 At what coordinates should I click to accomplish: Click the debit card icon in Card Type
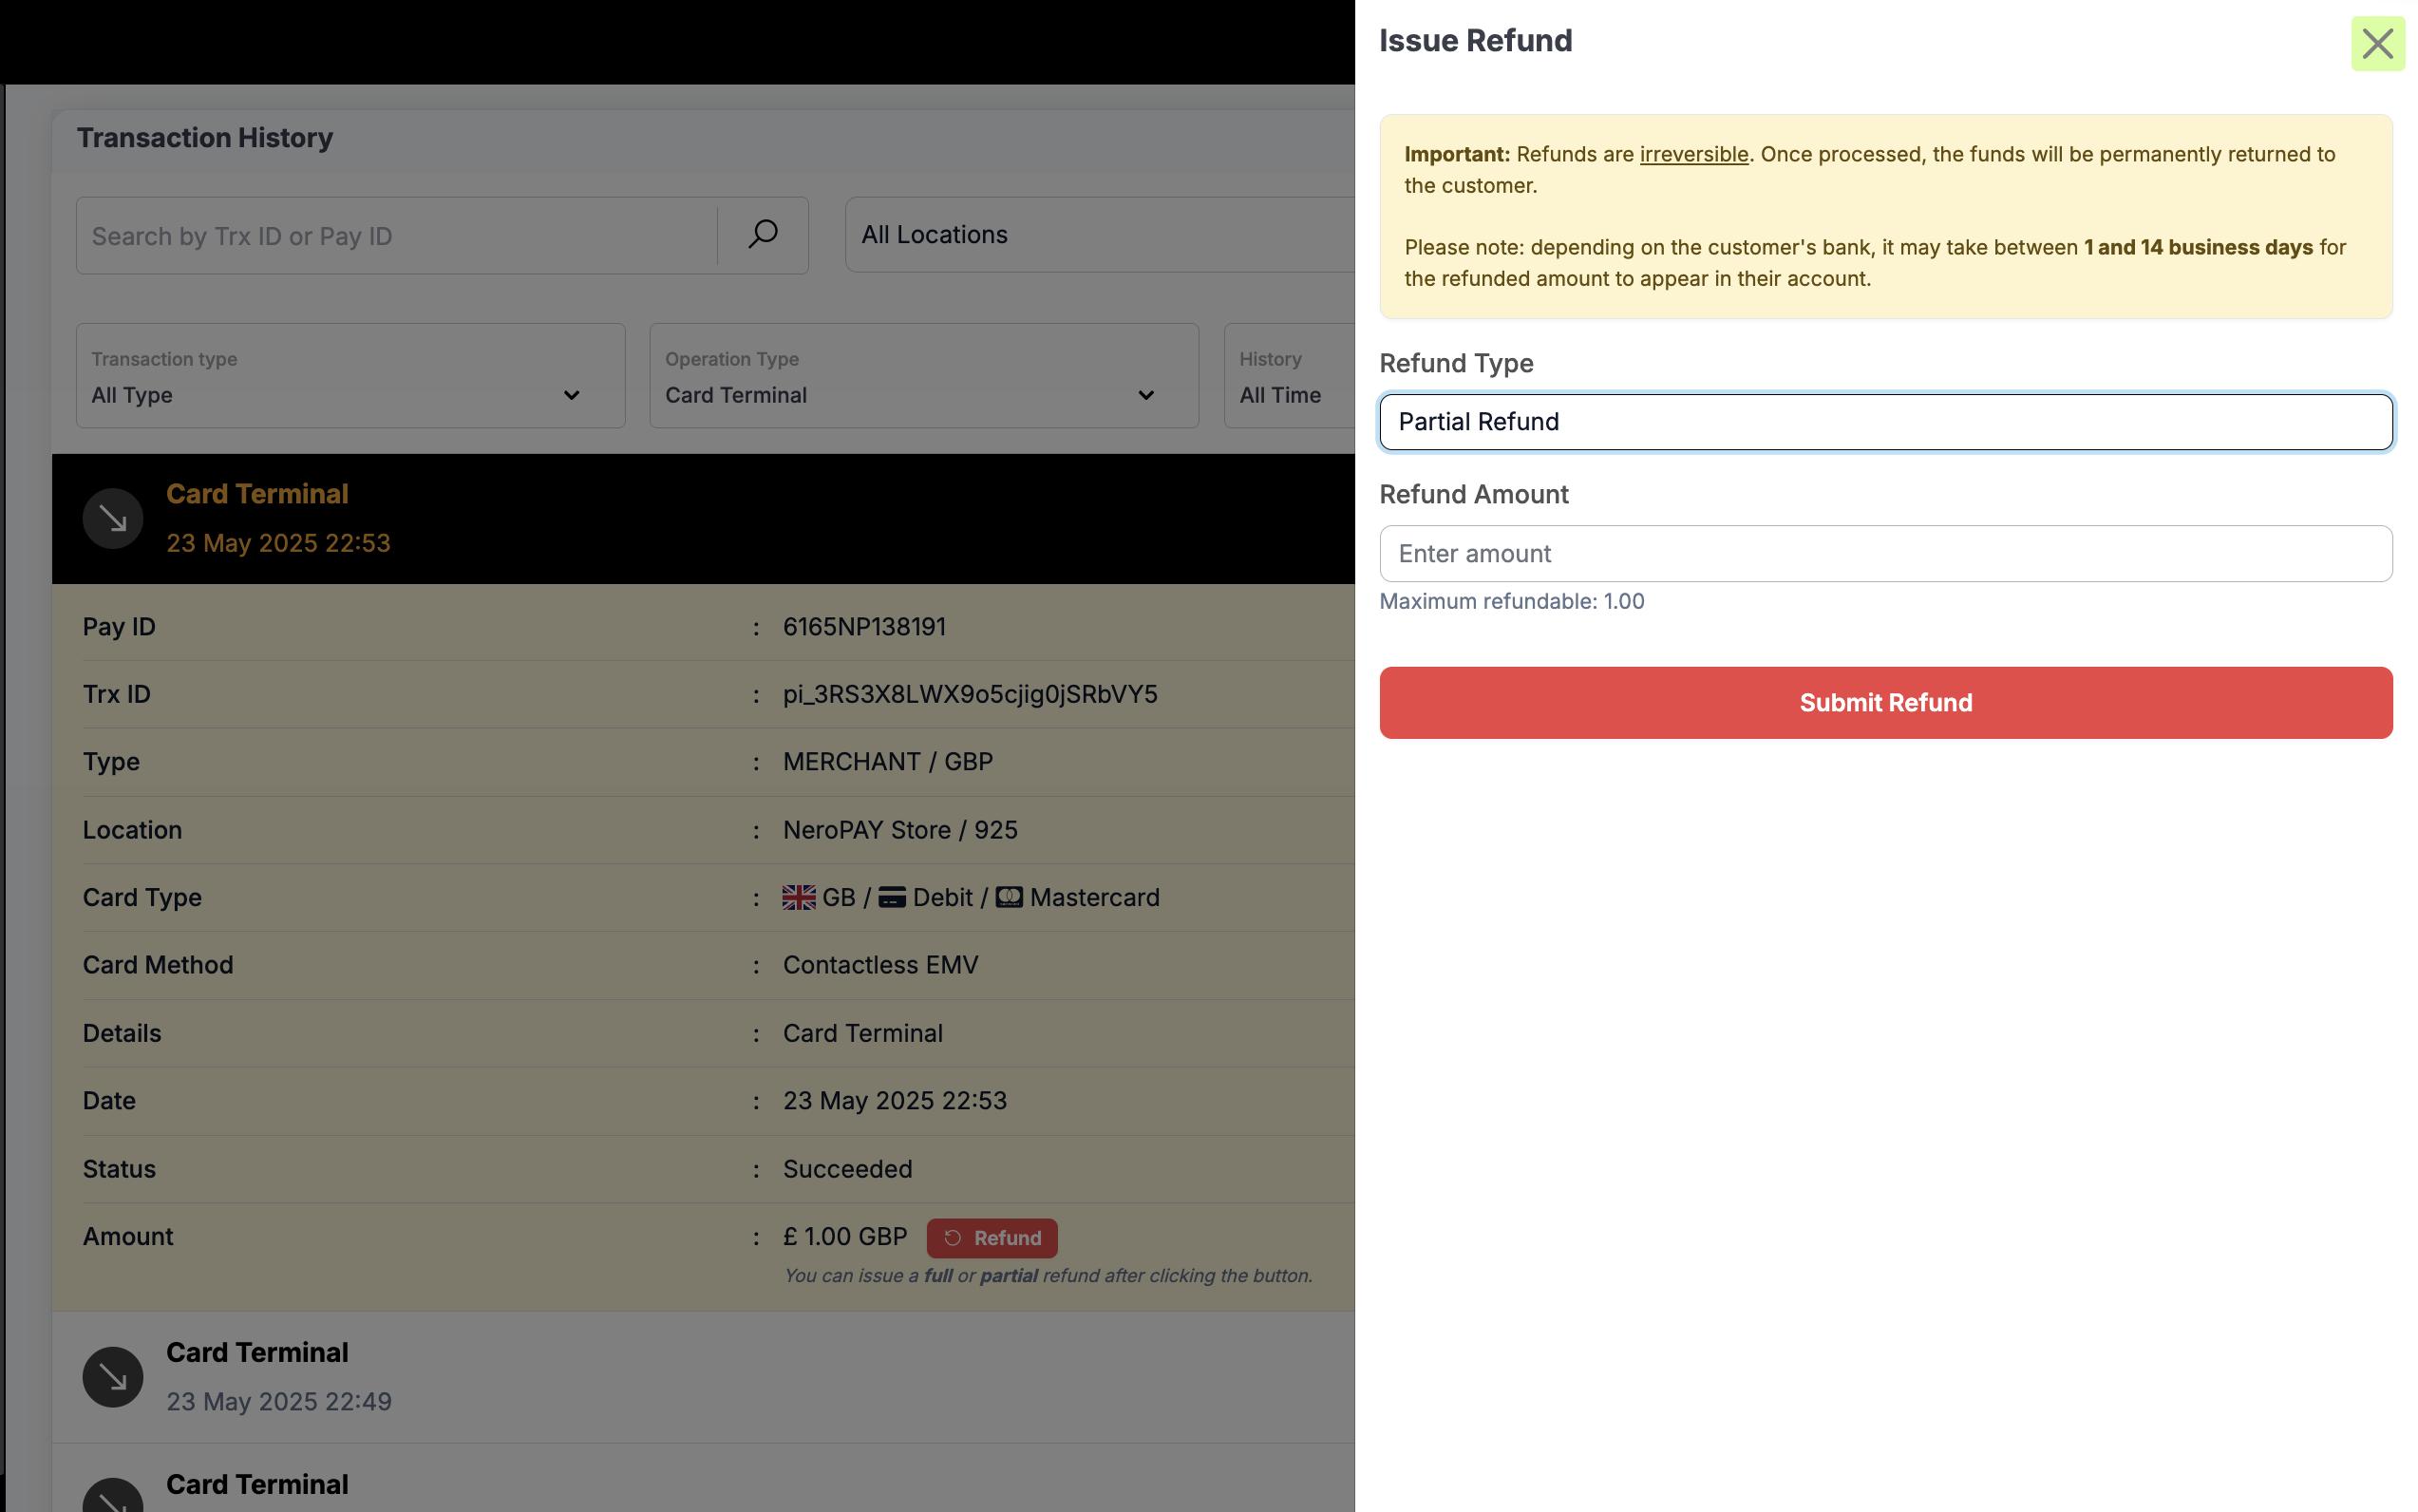point(891,897)
